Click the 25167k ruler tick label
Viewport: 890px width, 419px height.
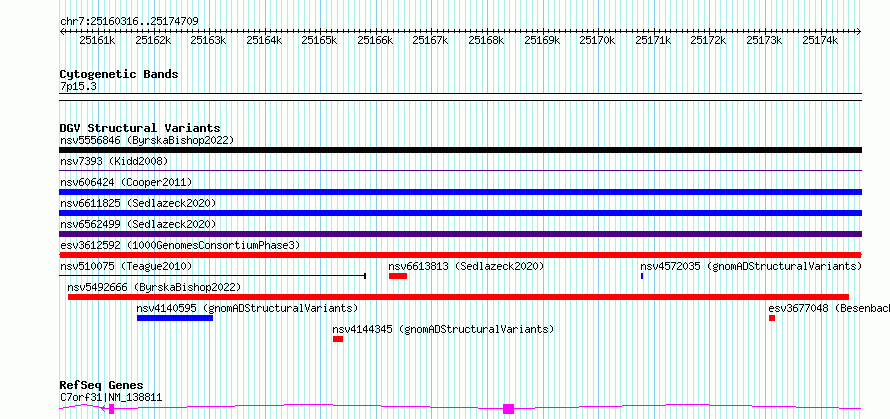(x=431, y=41)
